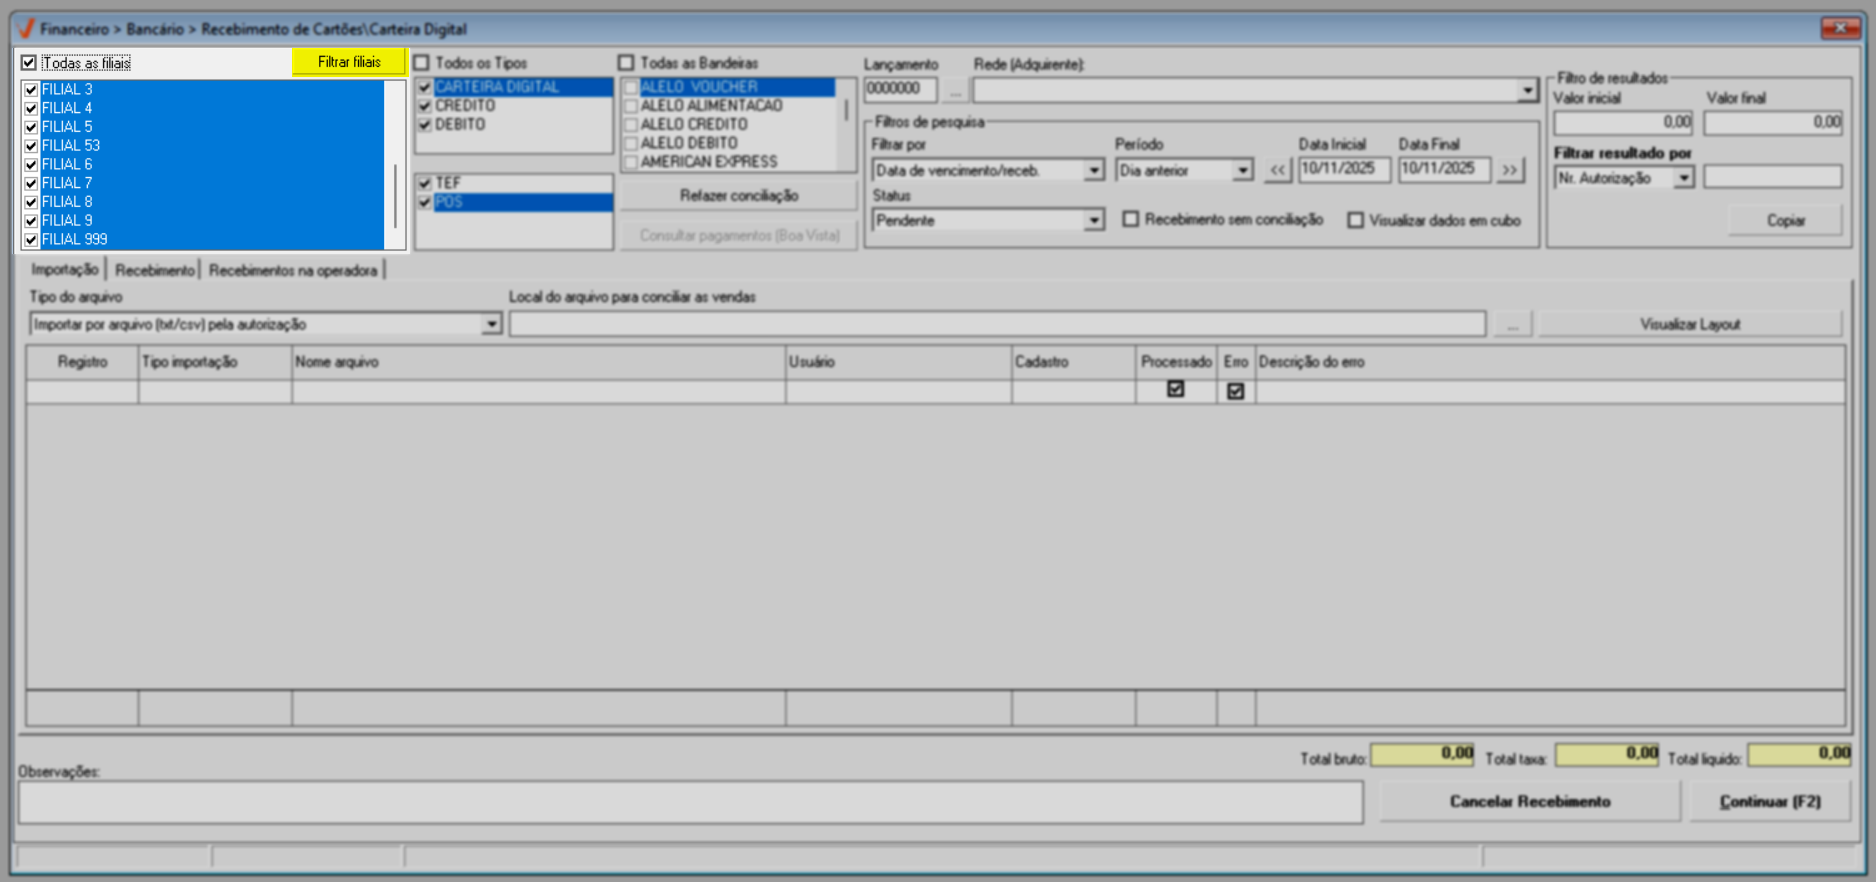Viewport: 1876px width, 882px height.
Task: Expand the Rede (Adquirente) dropdown
Action: (1526, 91)
